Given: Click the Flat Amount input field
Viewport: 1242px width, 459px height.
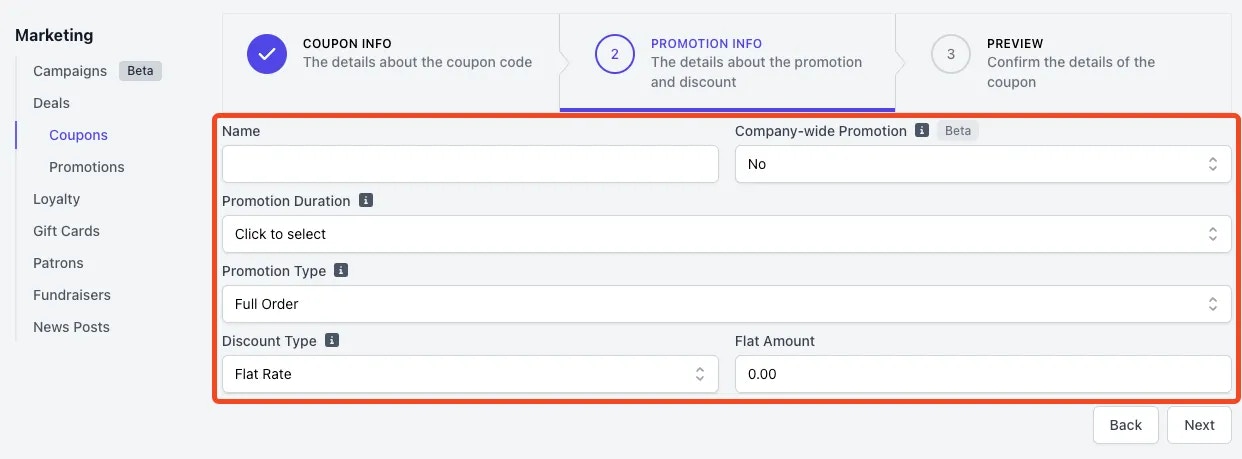Looking at the screenshot, I should coord(983,374).
